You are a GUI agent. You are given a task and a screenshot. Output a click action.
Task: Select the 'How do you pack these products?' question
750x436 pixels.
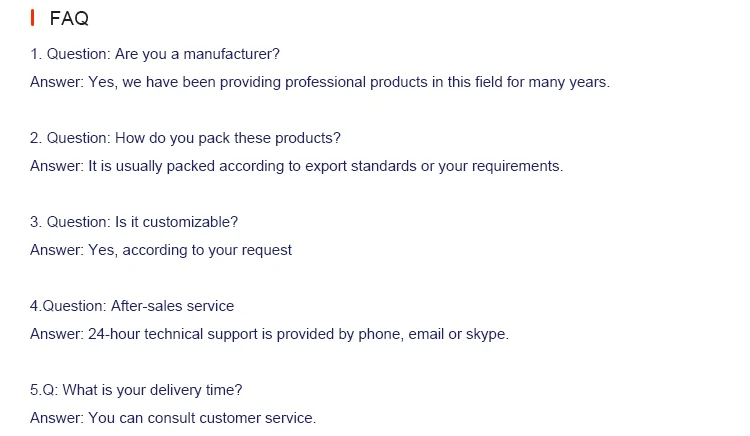(x=185, y=138)
